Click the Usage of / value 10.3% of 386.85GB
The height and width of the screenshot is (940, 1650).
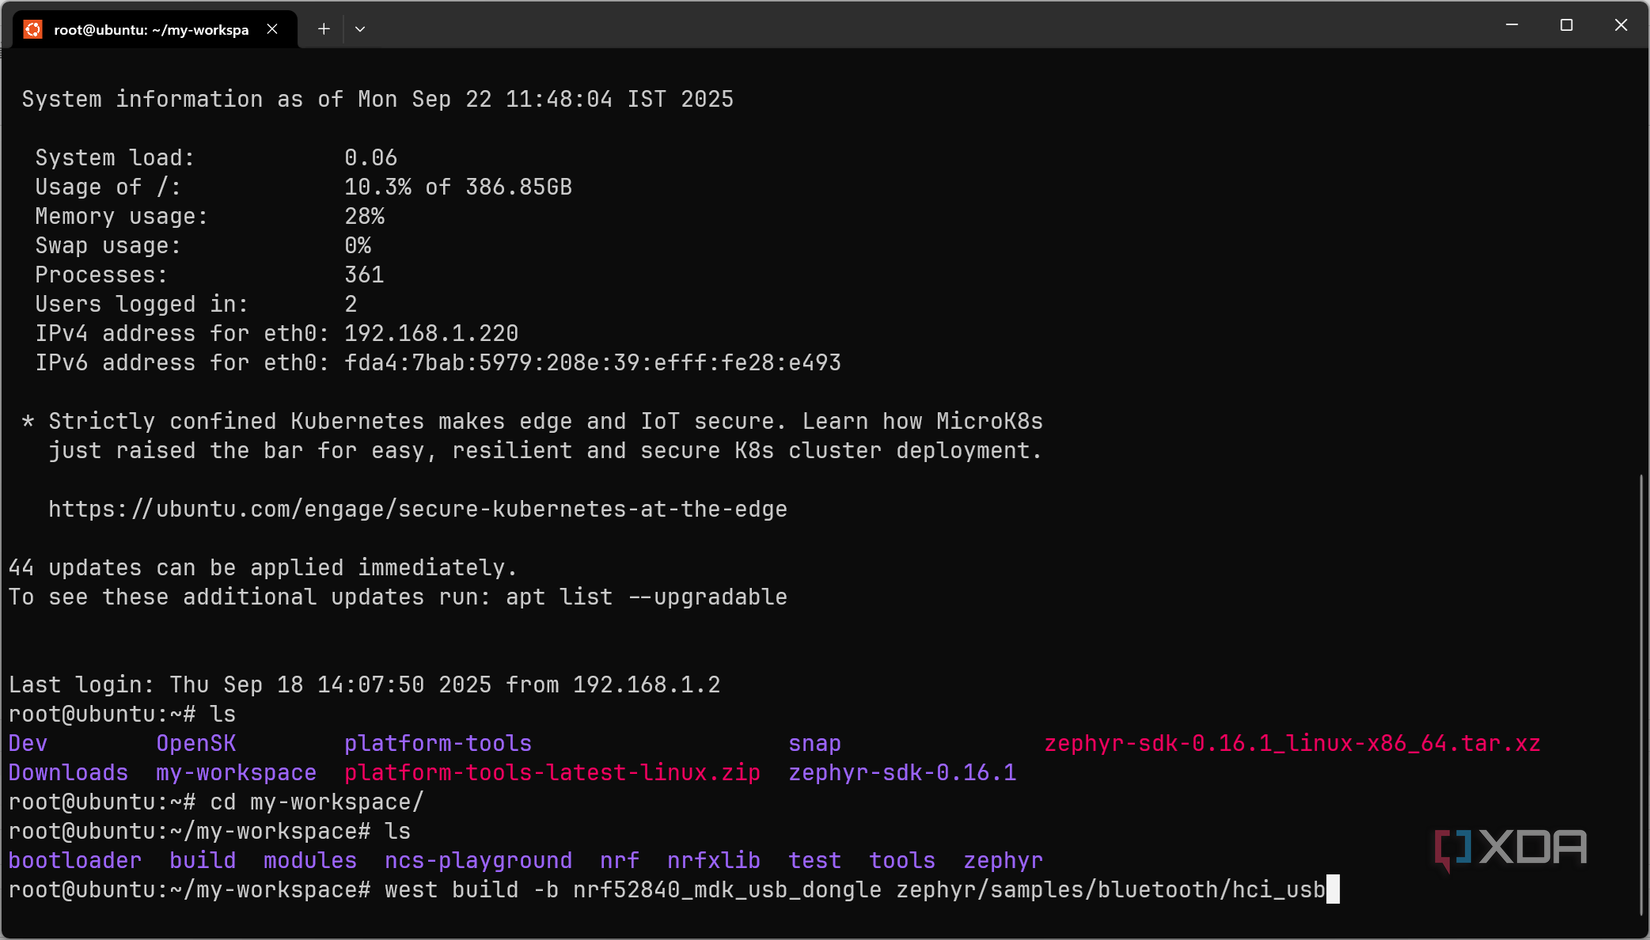pyautogui.click(x=458, y=187)
